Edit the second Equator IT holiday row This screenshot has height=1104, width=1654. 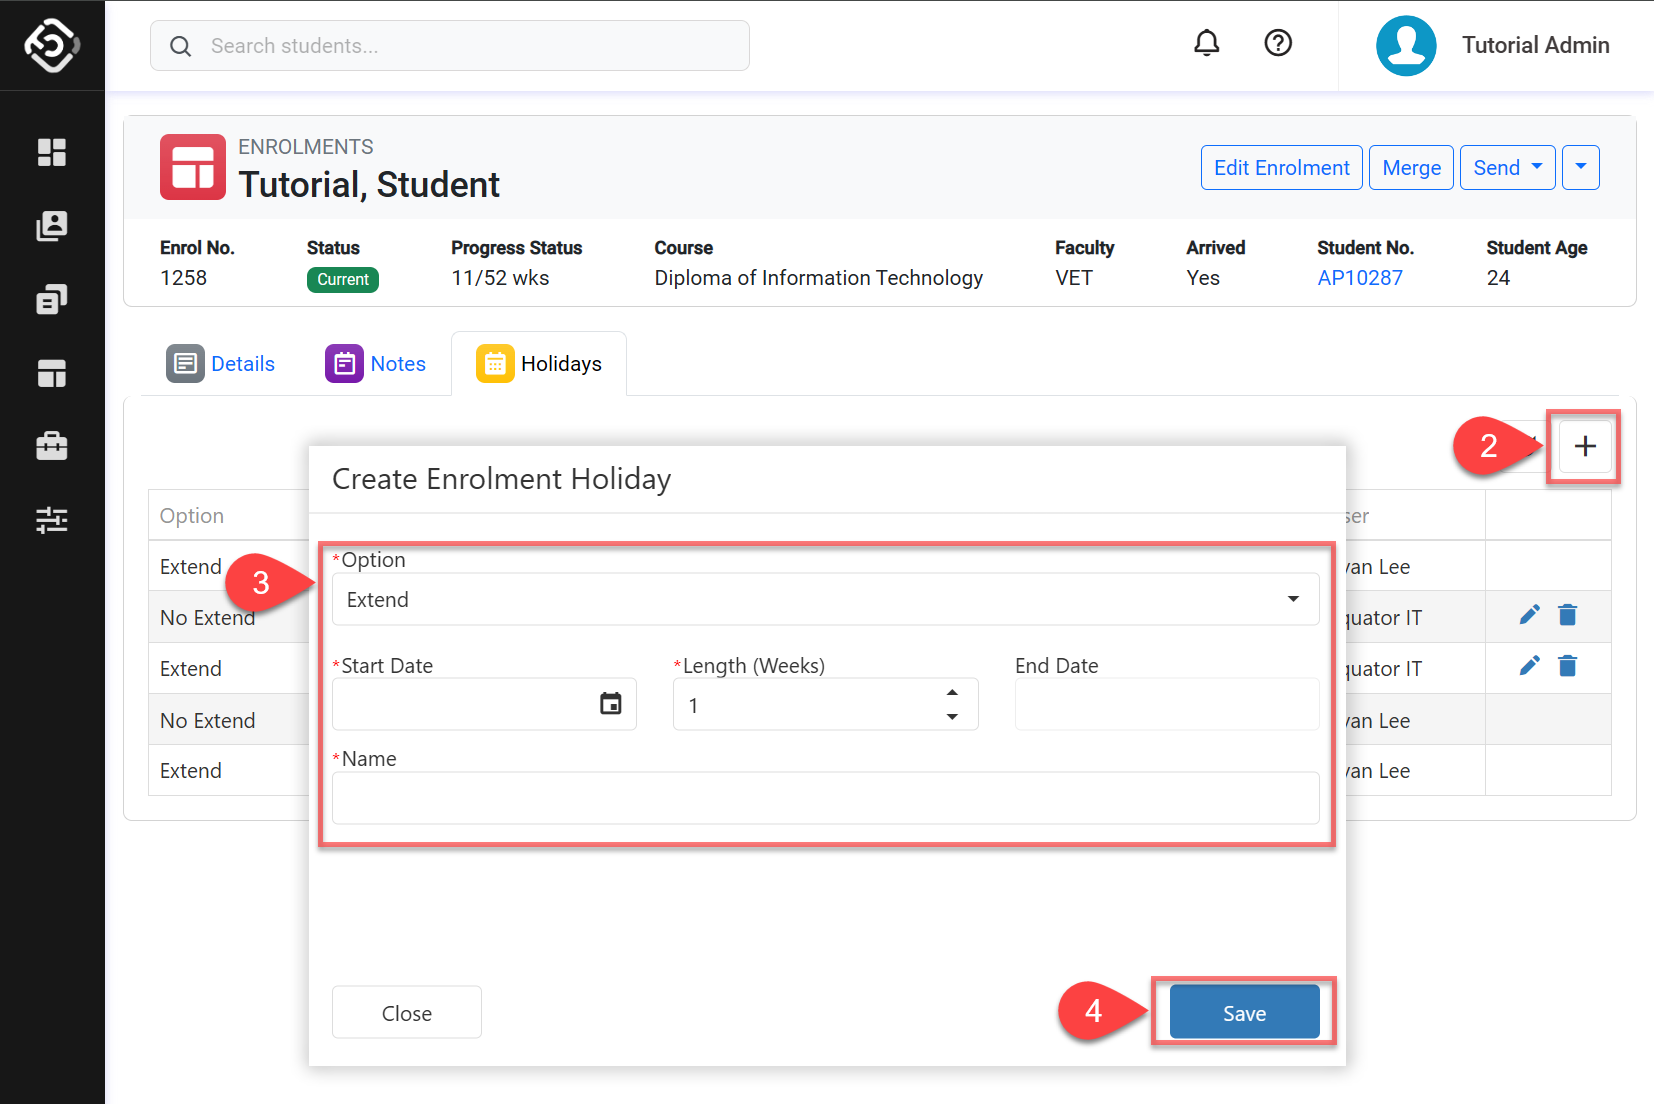(1530, 666)
